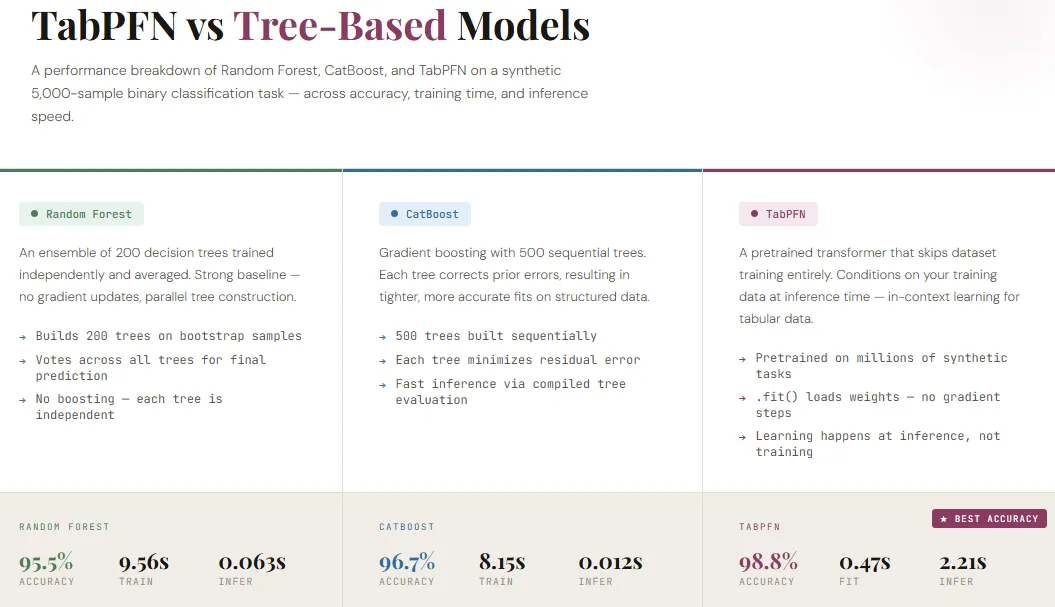The height and width of the screenshot is (607, 1055).
Task: Click the arrow bullet before 'Pretrained on millions of synthetic tasks'
Action: point(742,358)
